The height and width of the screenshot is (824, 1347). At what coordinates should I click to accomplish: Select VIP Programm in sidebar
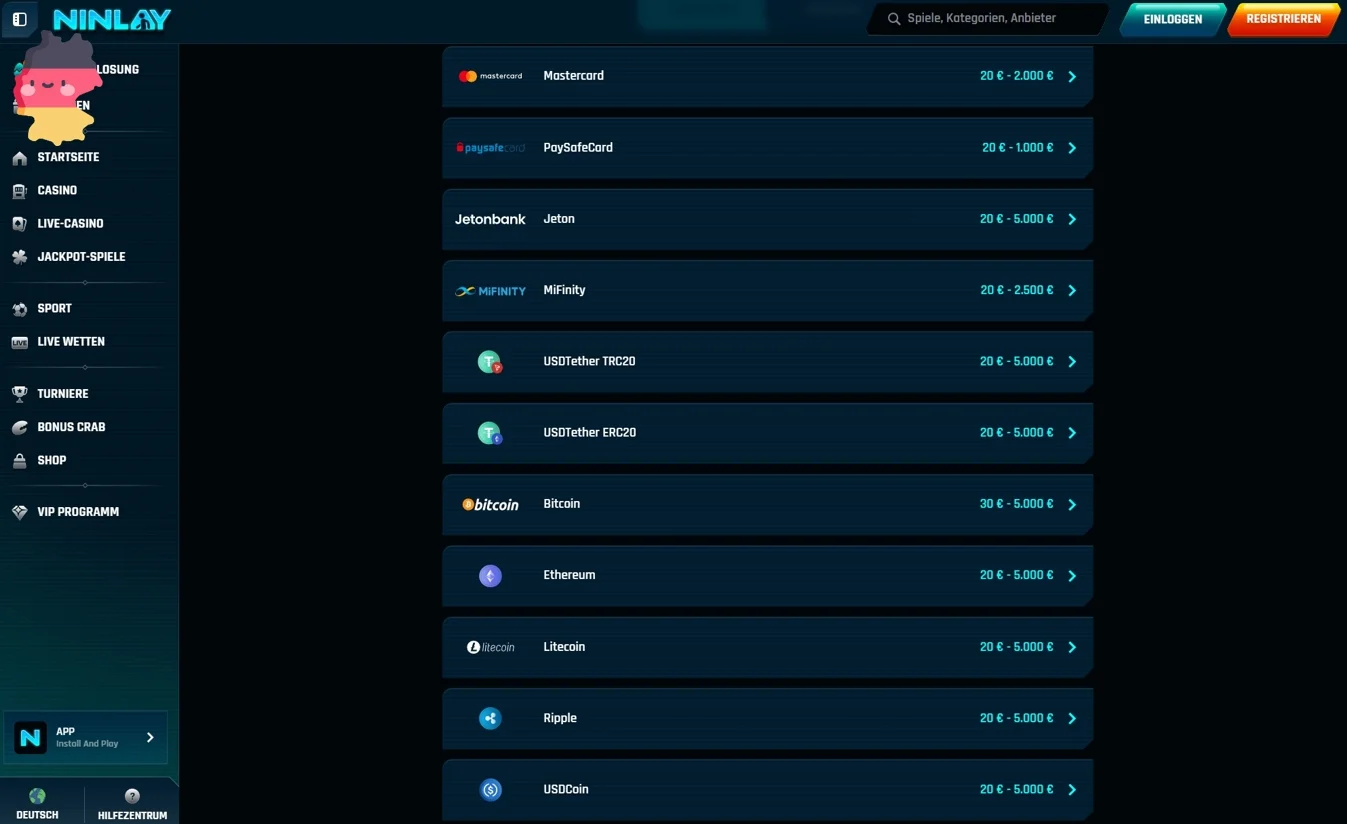point(78,512)
